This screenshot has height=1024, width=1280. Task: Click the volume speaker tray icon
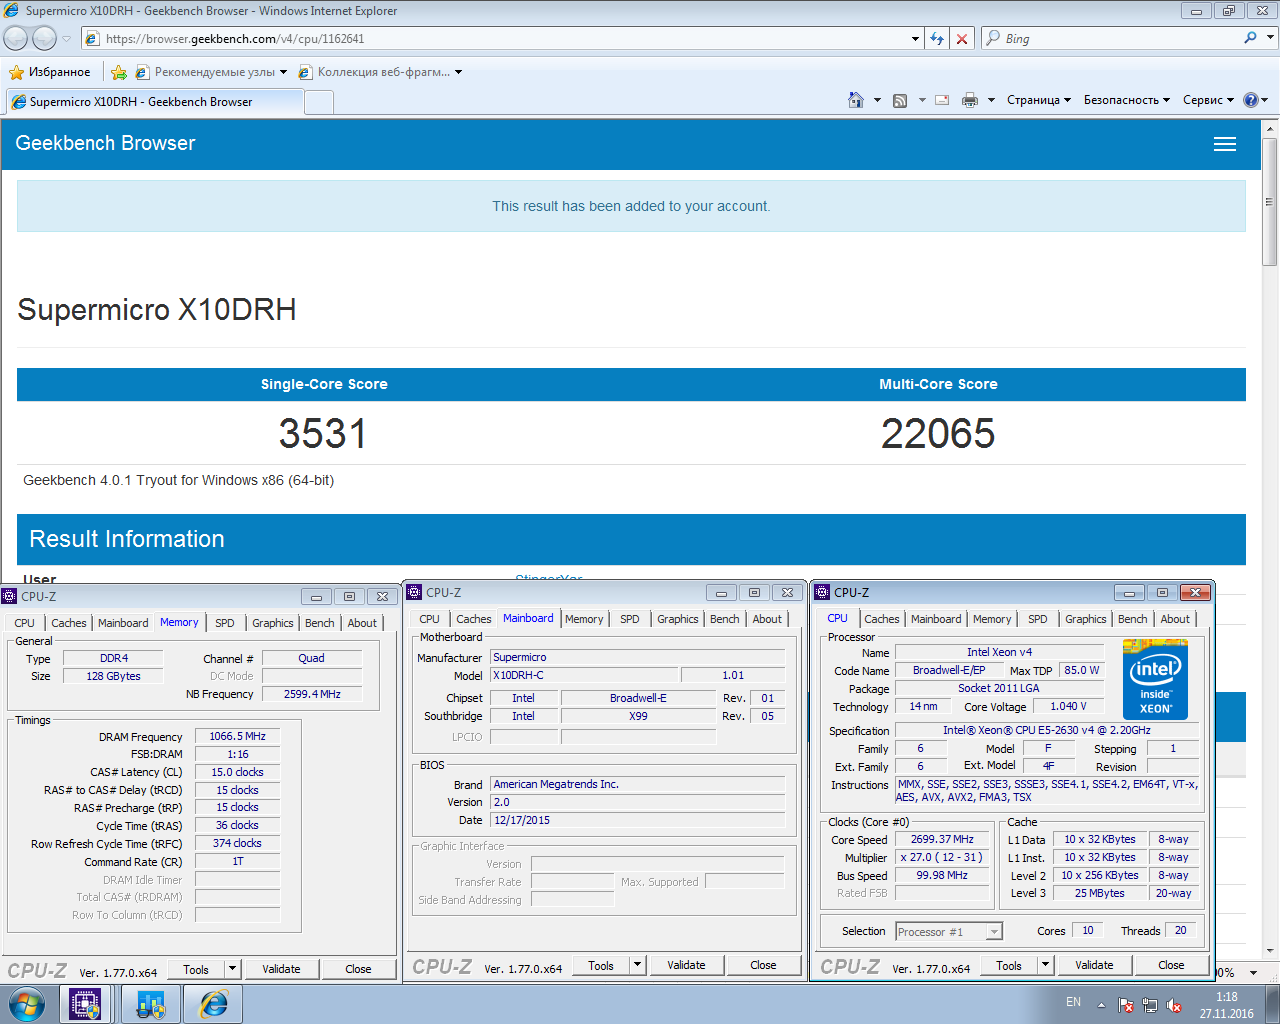pyautogui.click(x=1175, y=1005)
